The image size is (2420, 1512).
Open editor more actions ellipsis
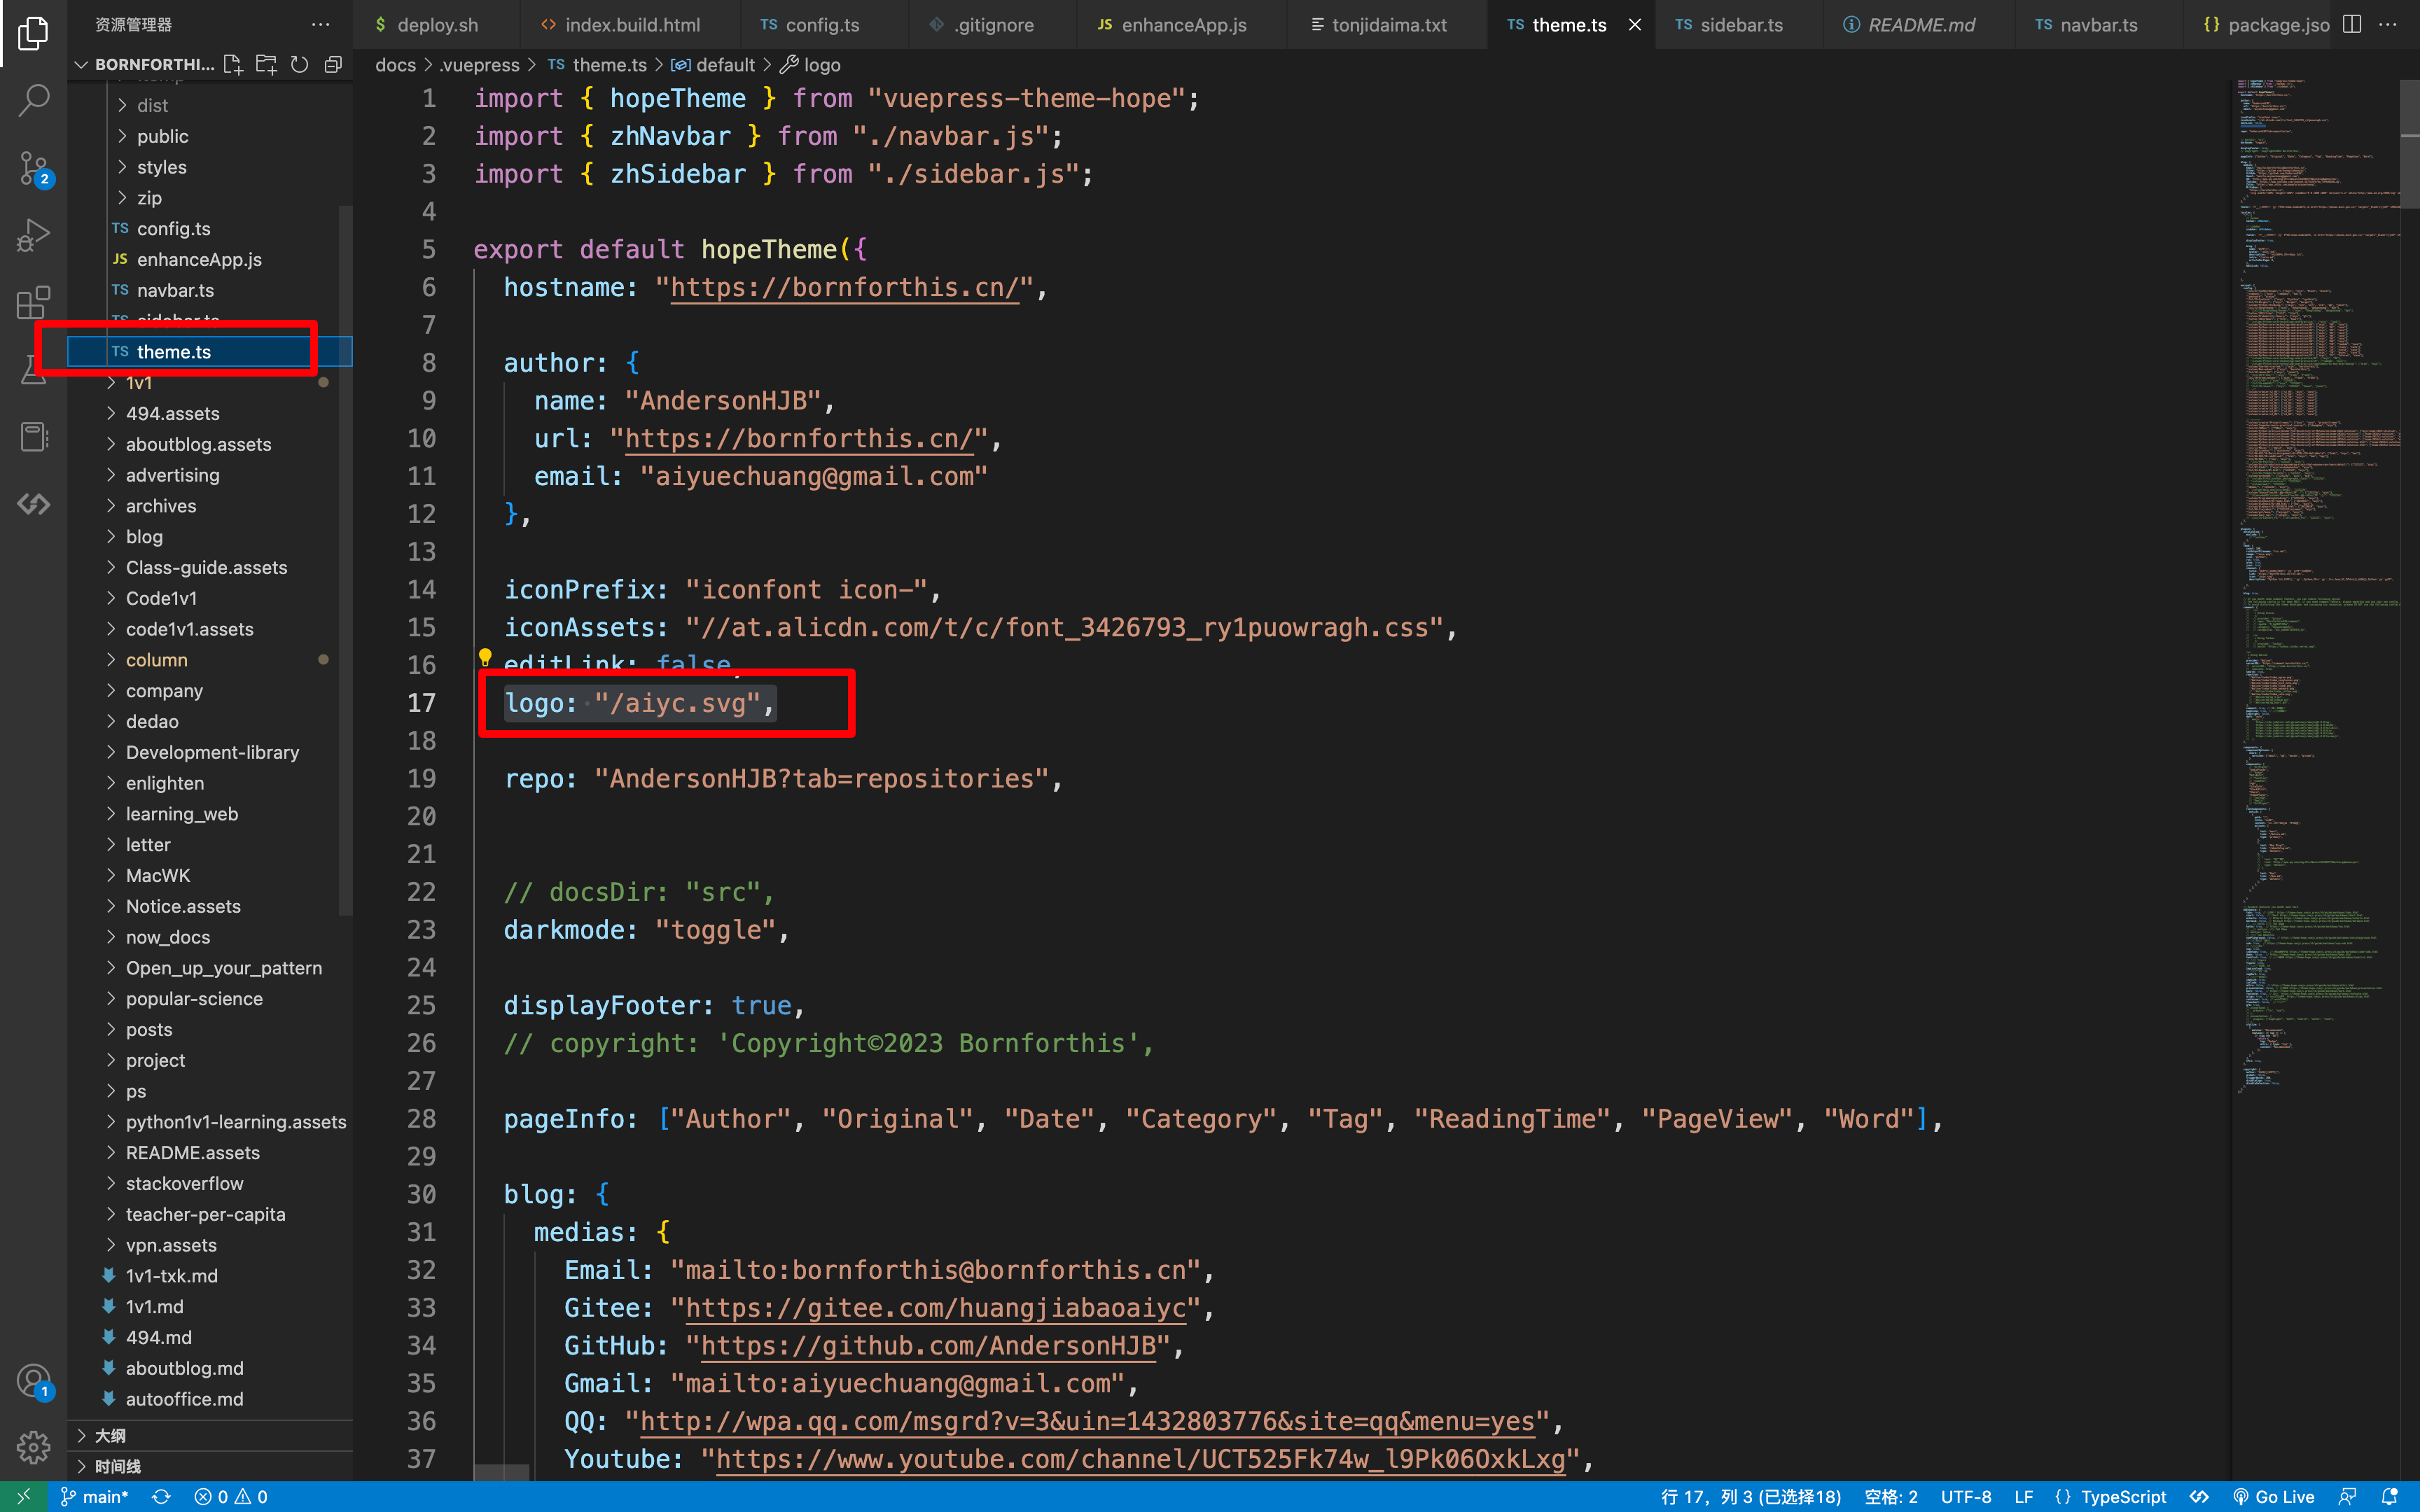click(2388, 24)
